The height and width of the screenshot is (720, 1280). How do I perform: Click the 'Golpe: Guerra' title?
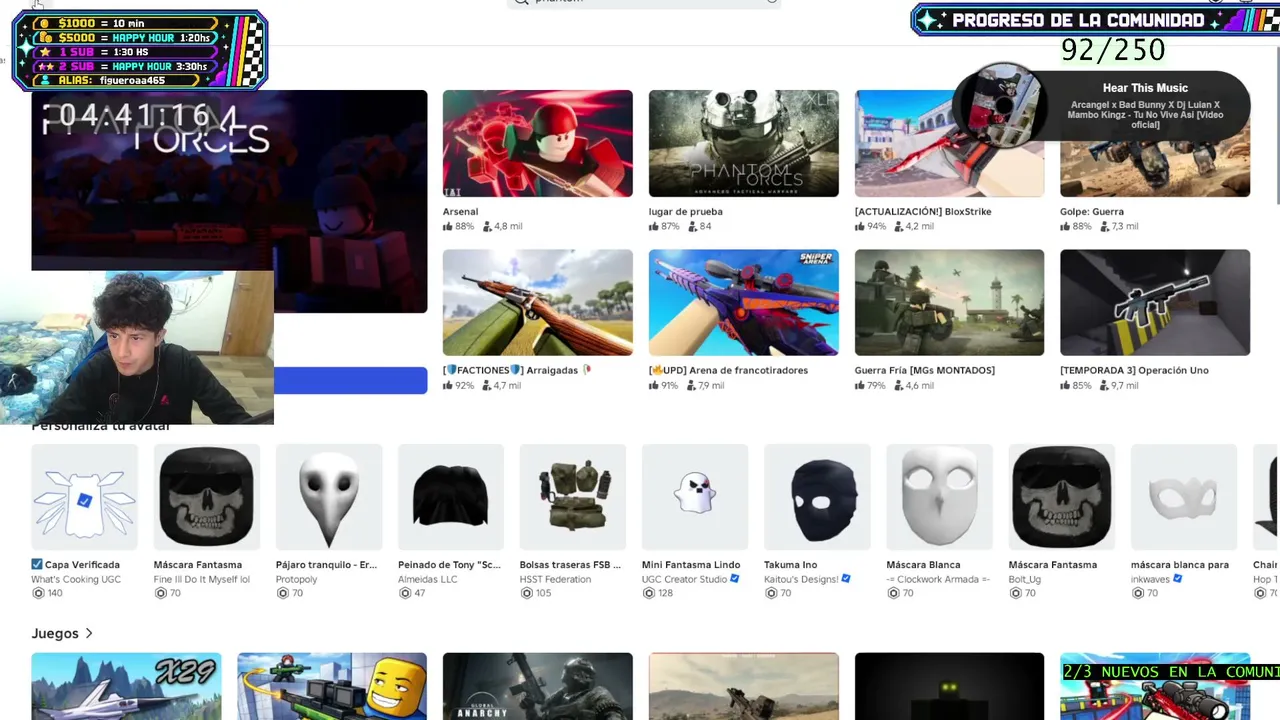click(1092, 212)
